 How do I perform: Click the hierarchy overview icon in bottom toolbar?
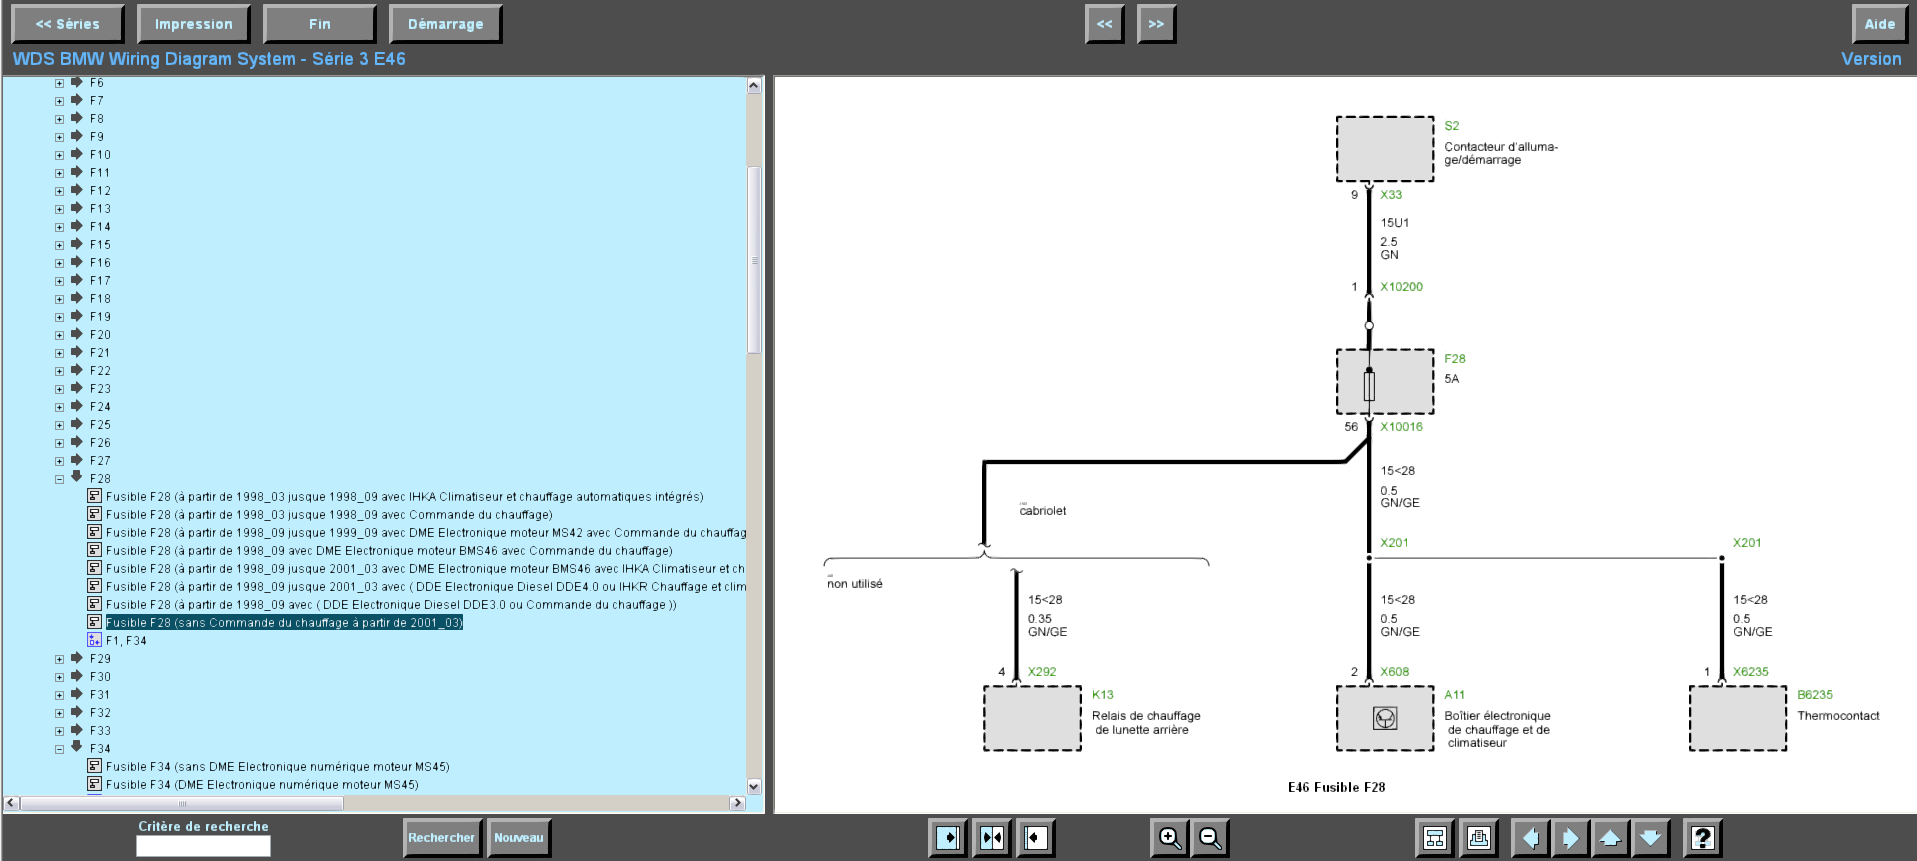pyautogui.click(x=1435, y=837)
